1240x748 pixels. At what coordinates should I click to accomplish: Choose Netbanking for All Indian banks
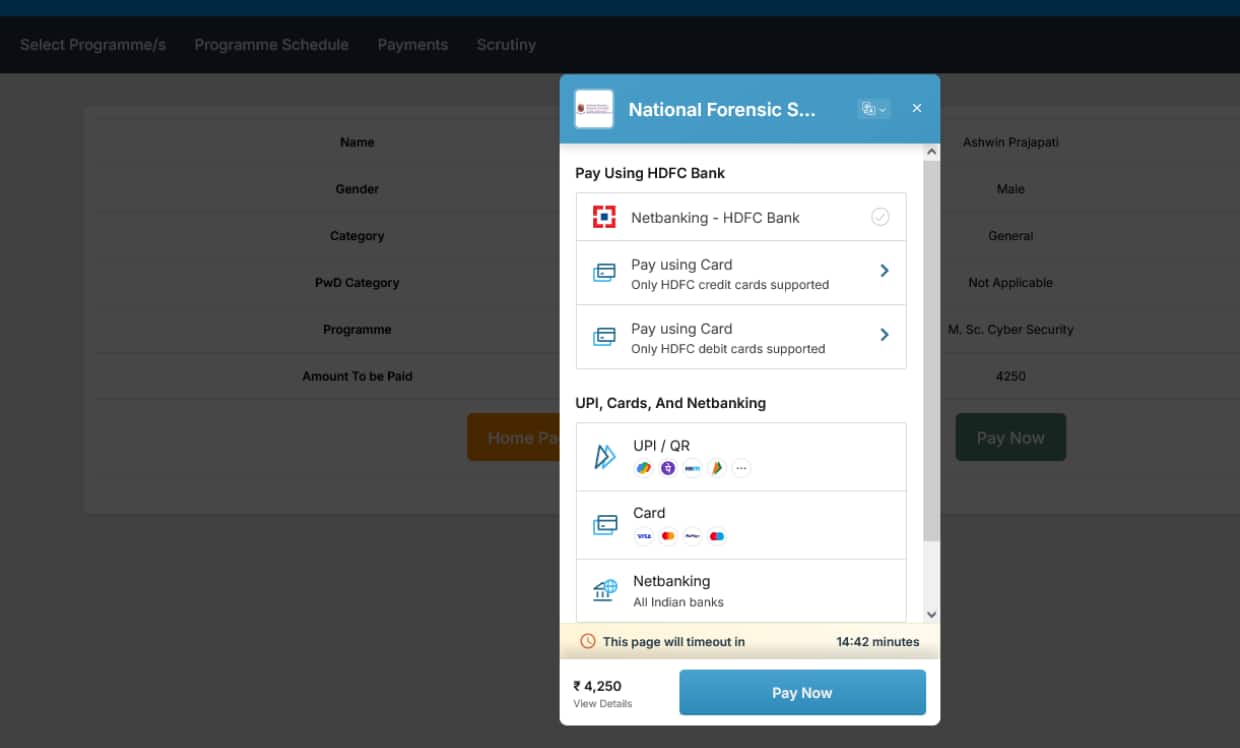pyautogui.click(x=741, y=591)
